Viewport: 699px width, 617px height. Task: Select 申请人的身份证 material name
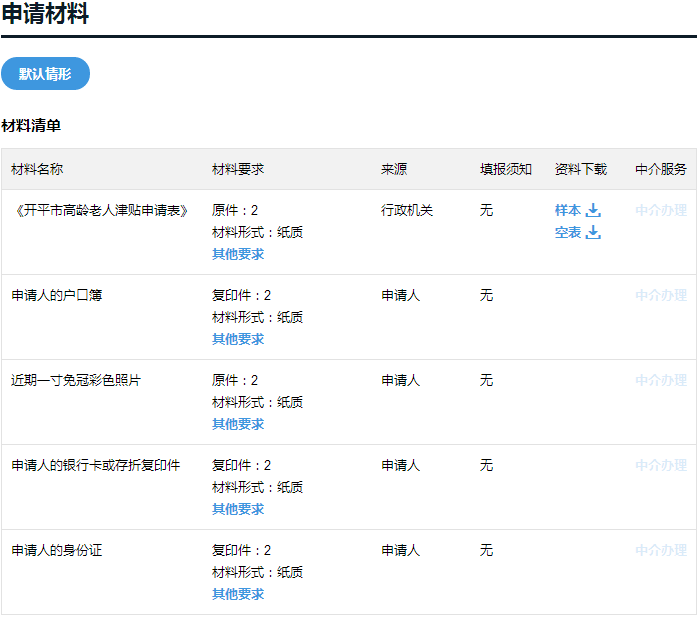(x=57, y=550)
